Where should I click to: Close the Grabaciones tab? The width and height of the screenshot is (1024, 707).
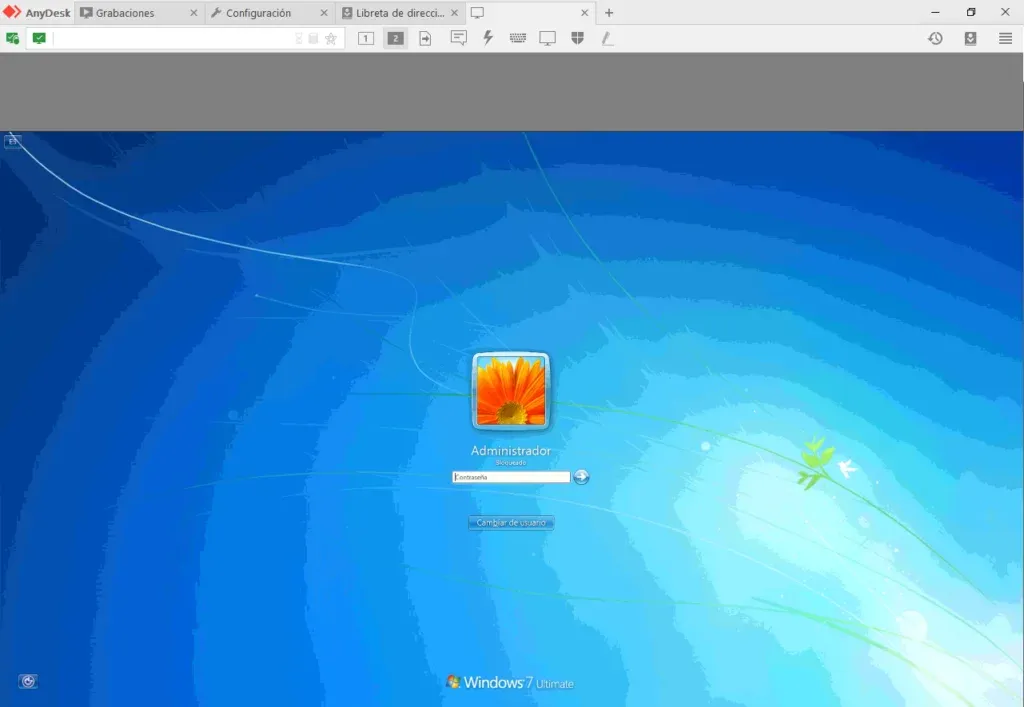tap(193, 13)
